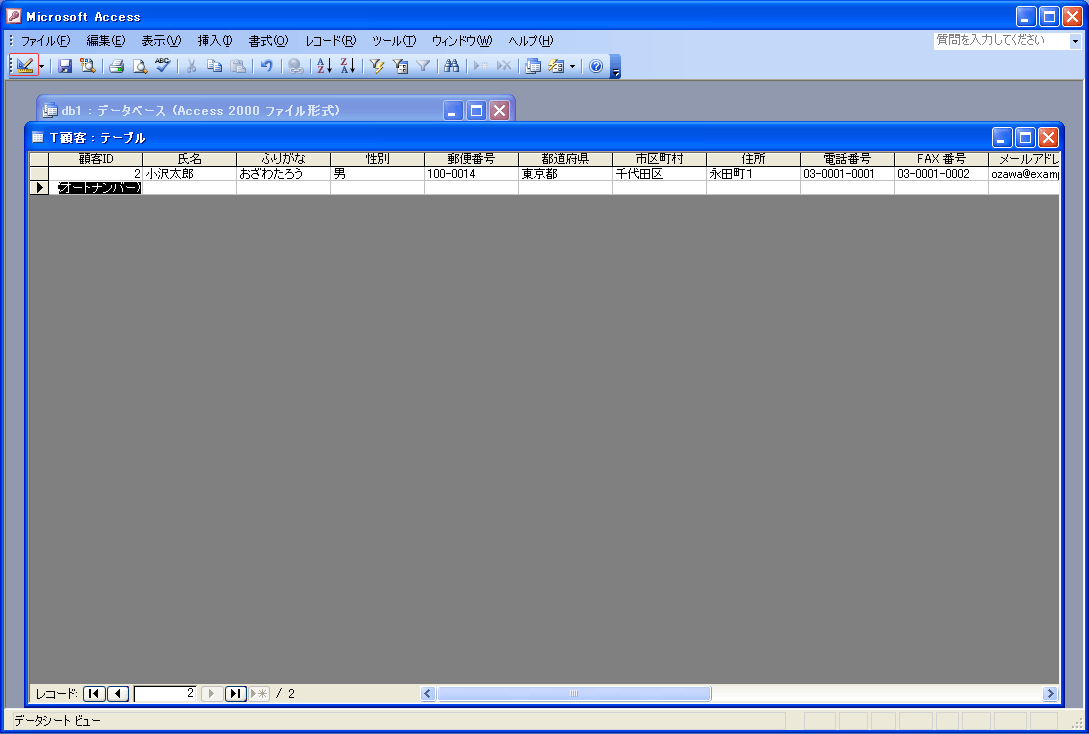Click the Paste clipboard icon
Viewport: 1089px width, 734px height.
pyautogui.click(x=238, y=66)
